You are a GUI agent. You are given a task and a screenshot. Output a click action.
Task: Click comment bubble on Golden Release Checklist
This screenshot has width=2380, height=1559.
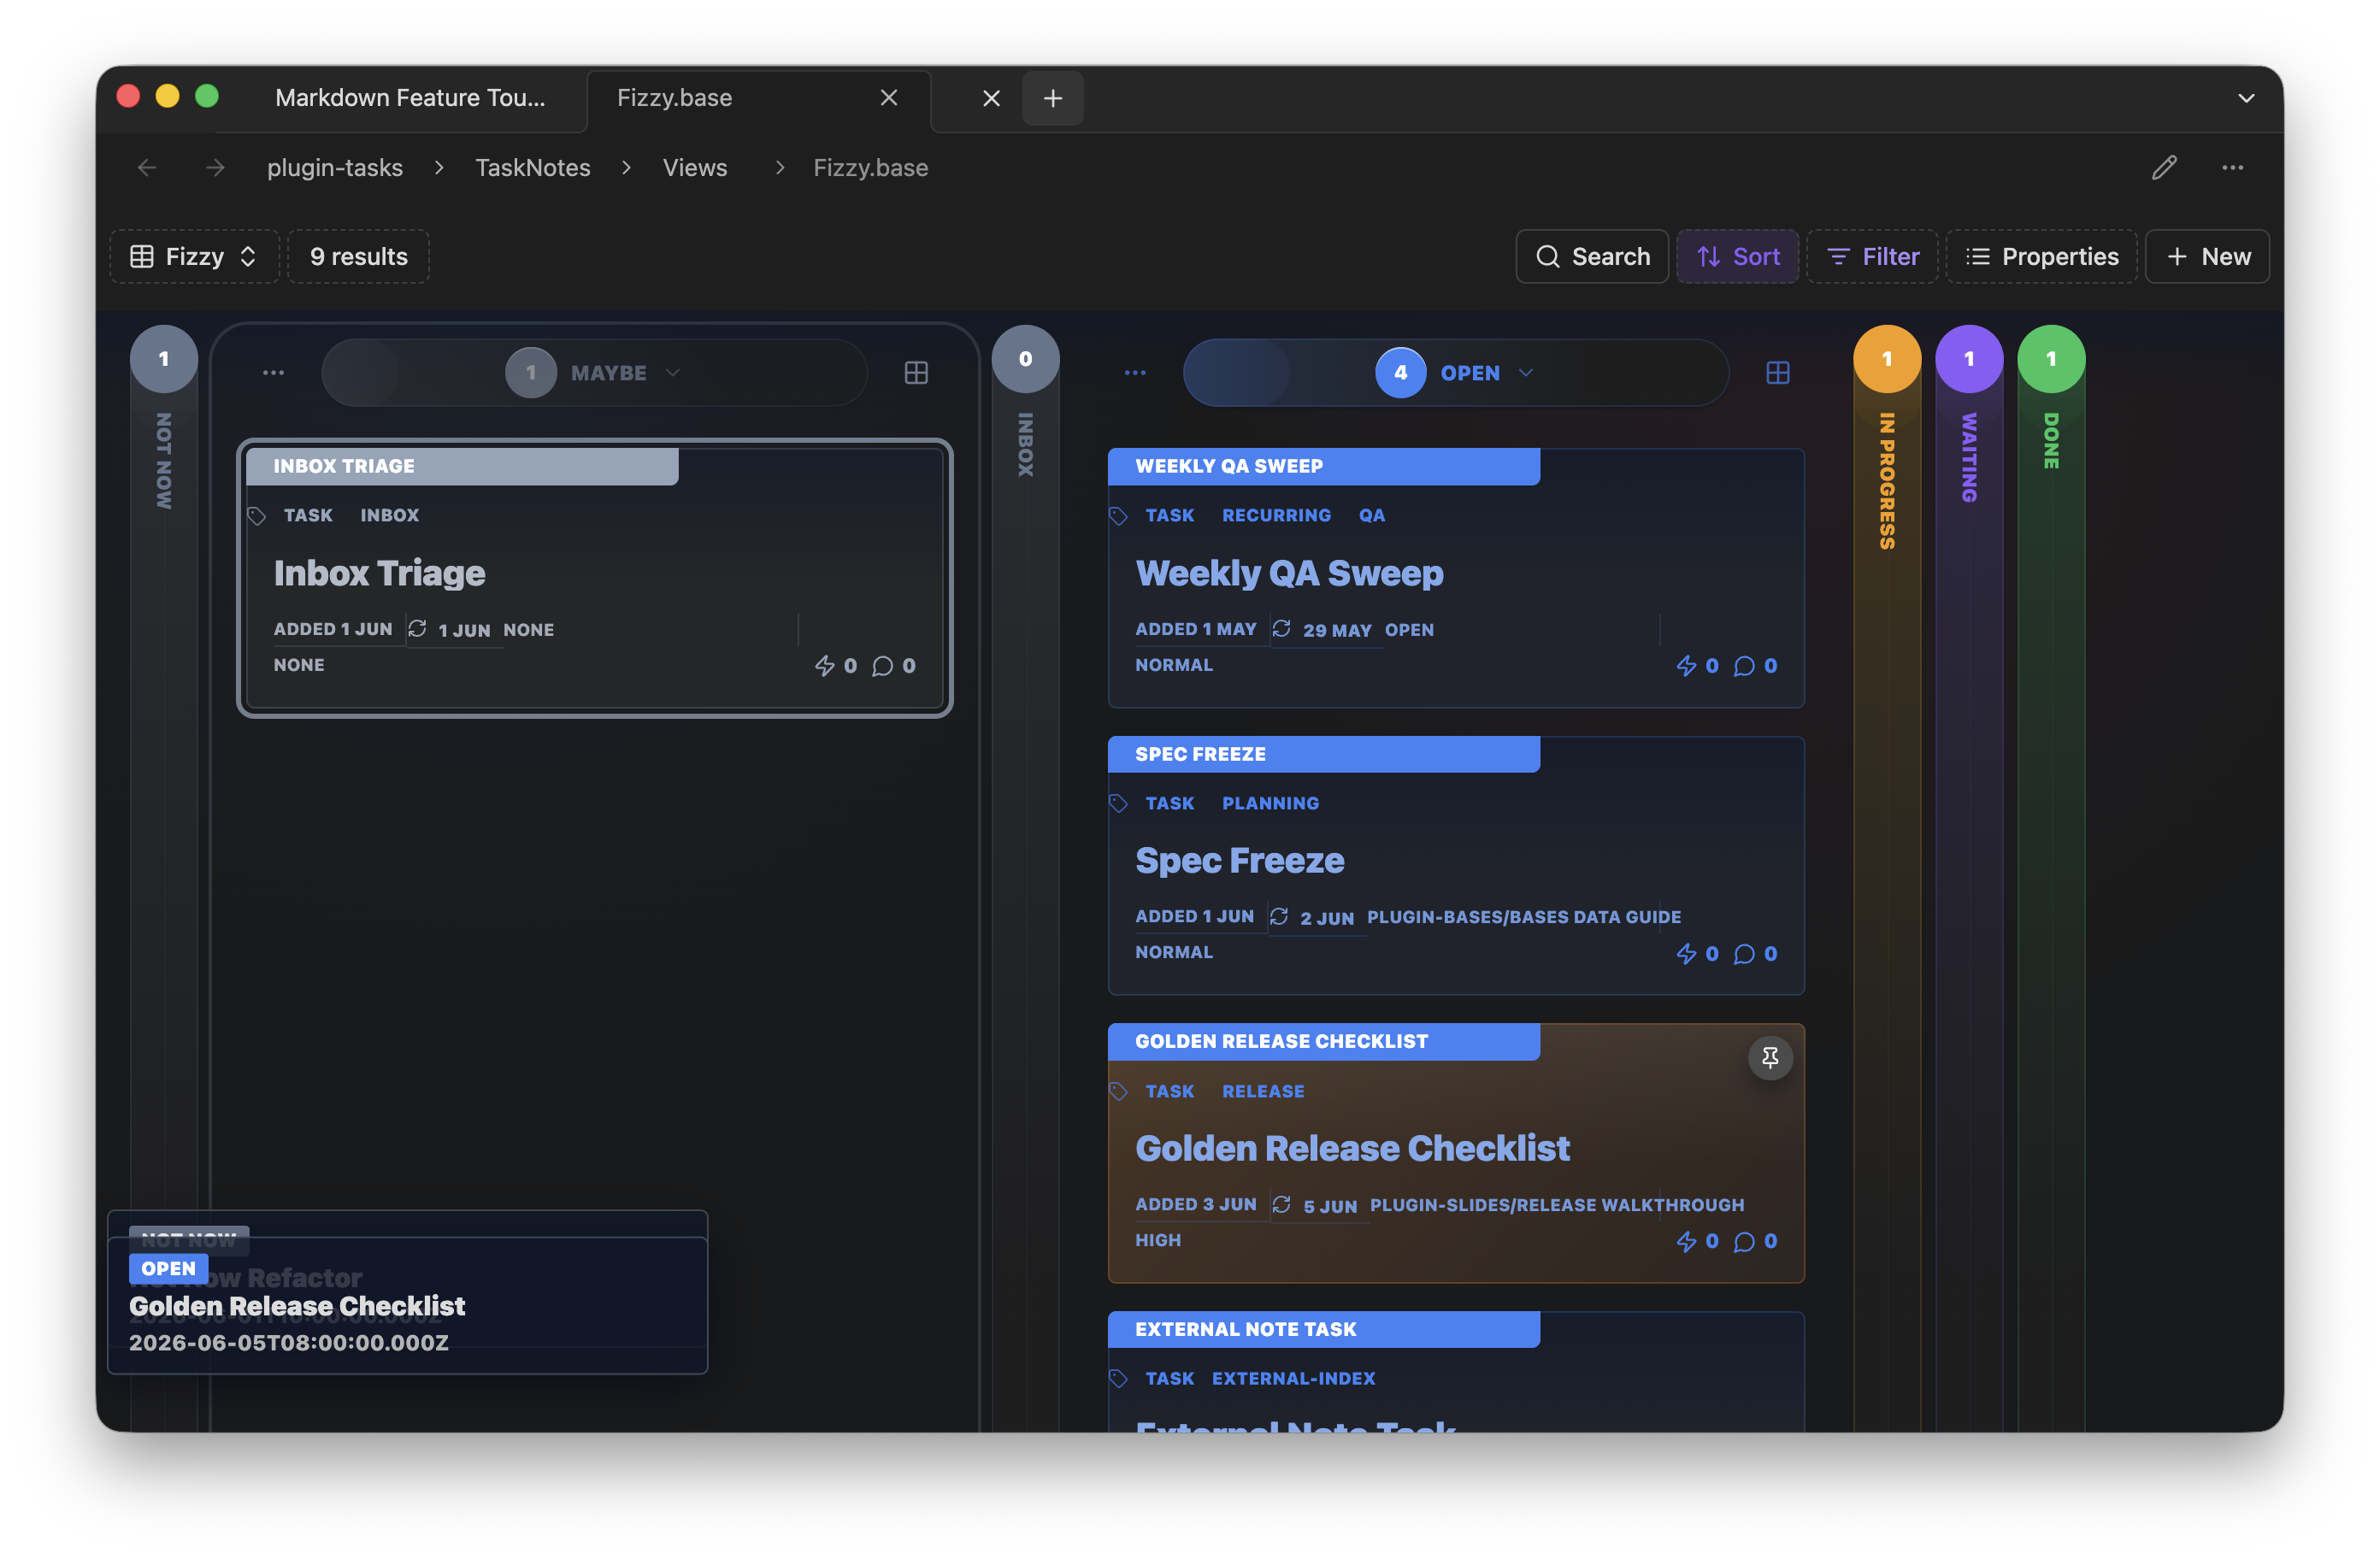tap(1755, 1242)
